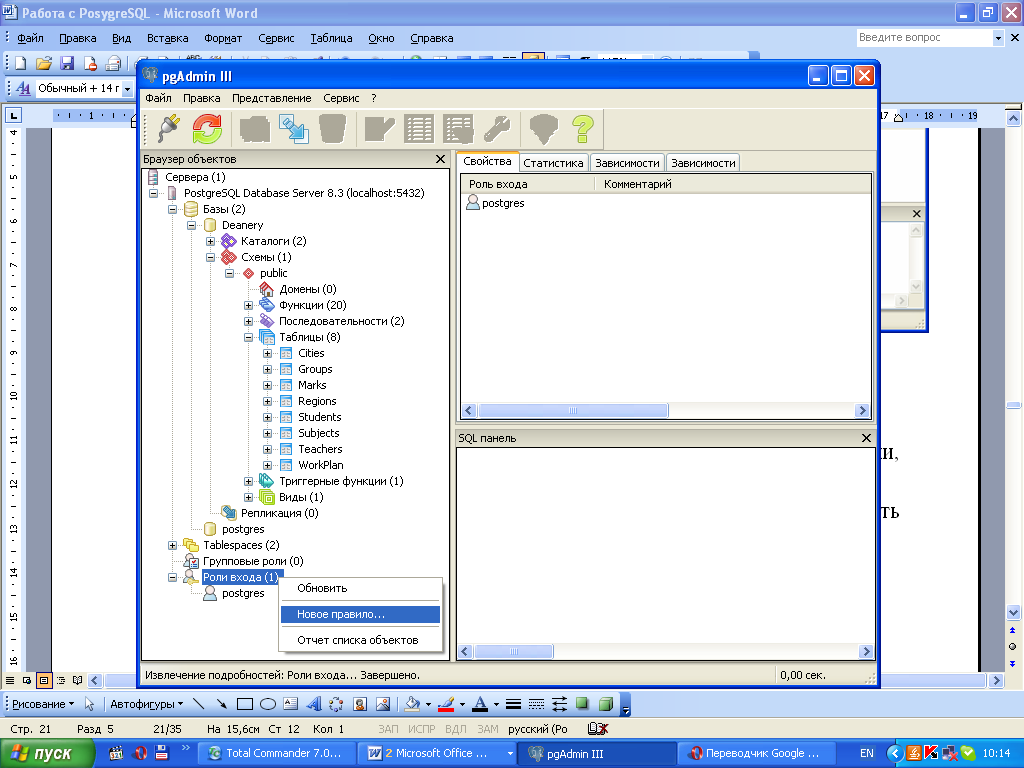The width and height of the screenshot is (1024, 768).
Task: Click the Введите вопрос help input field
Action: coord(924,38)
